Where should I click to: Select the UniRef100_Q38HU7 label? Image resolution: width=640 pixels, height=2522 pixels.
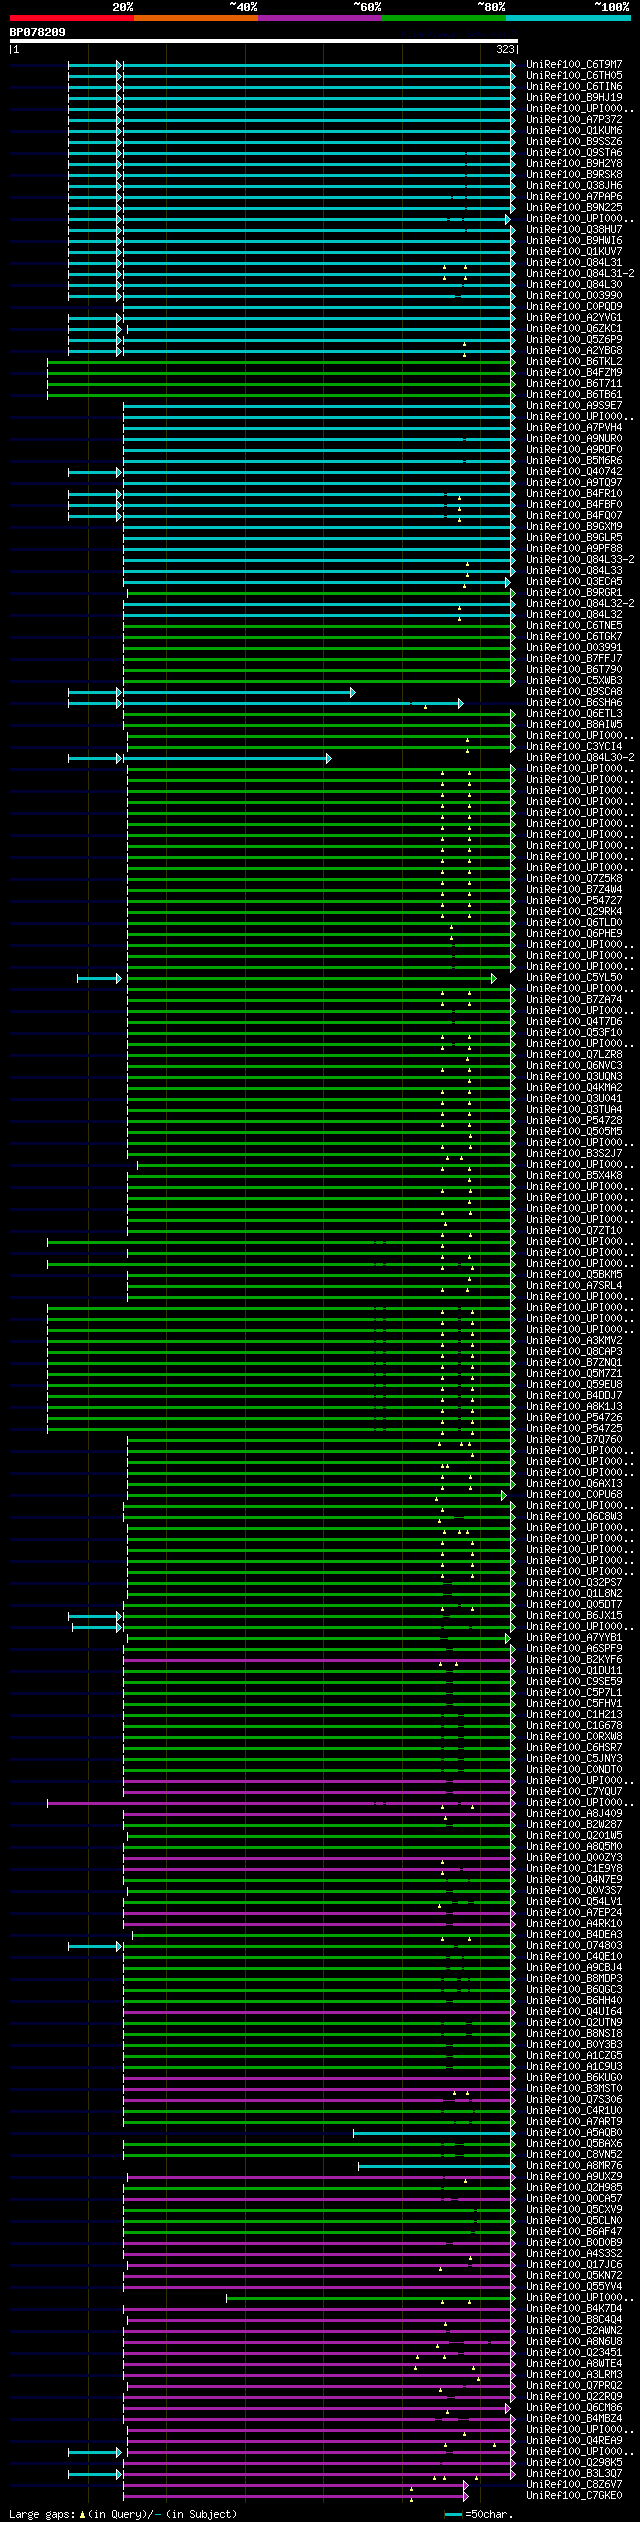[x=574, y=230]
